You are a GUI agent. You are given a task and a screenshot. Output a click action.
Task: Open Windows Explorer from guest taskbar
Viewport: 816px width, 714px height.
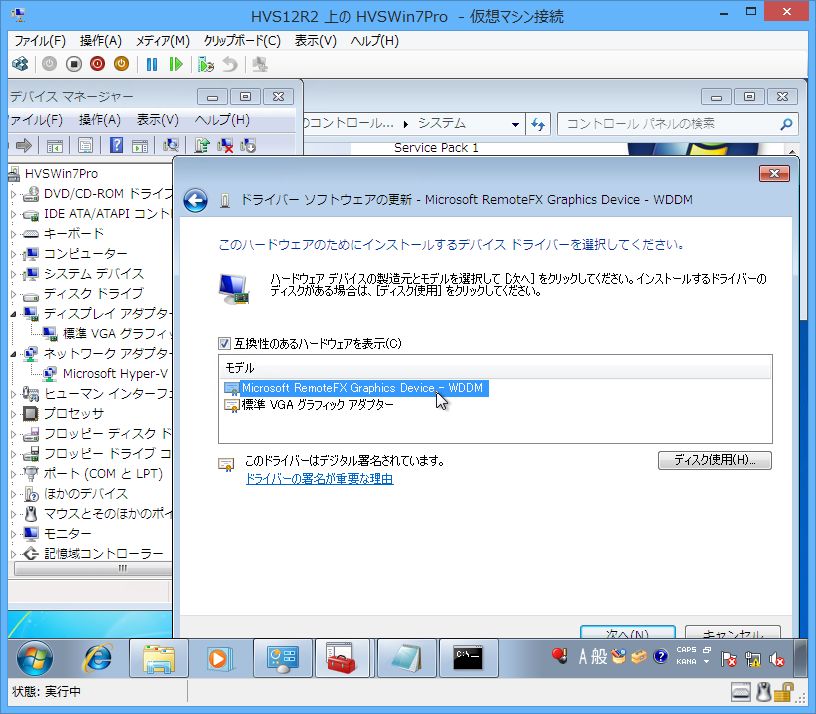pos(159,658)
